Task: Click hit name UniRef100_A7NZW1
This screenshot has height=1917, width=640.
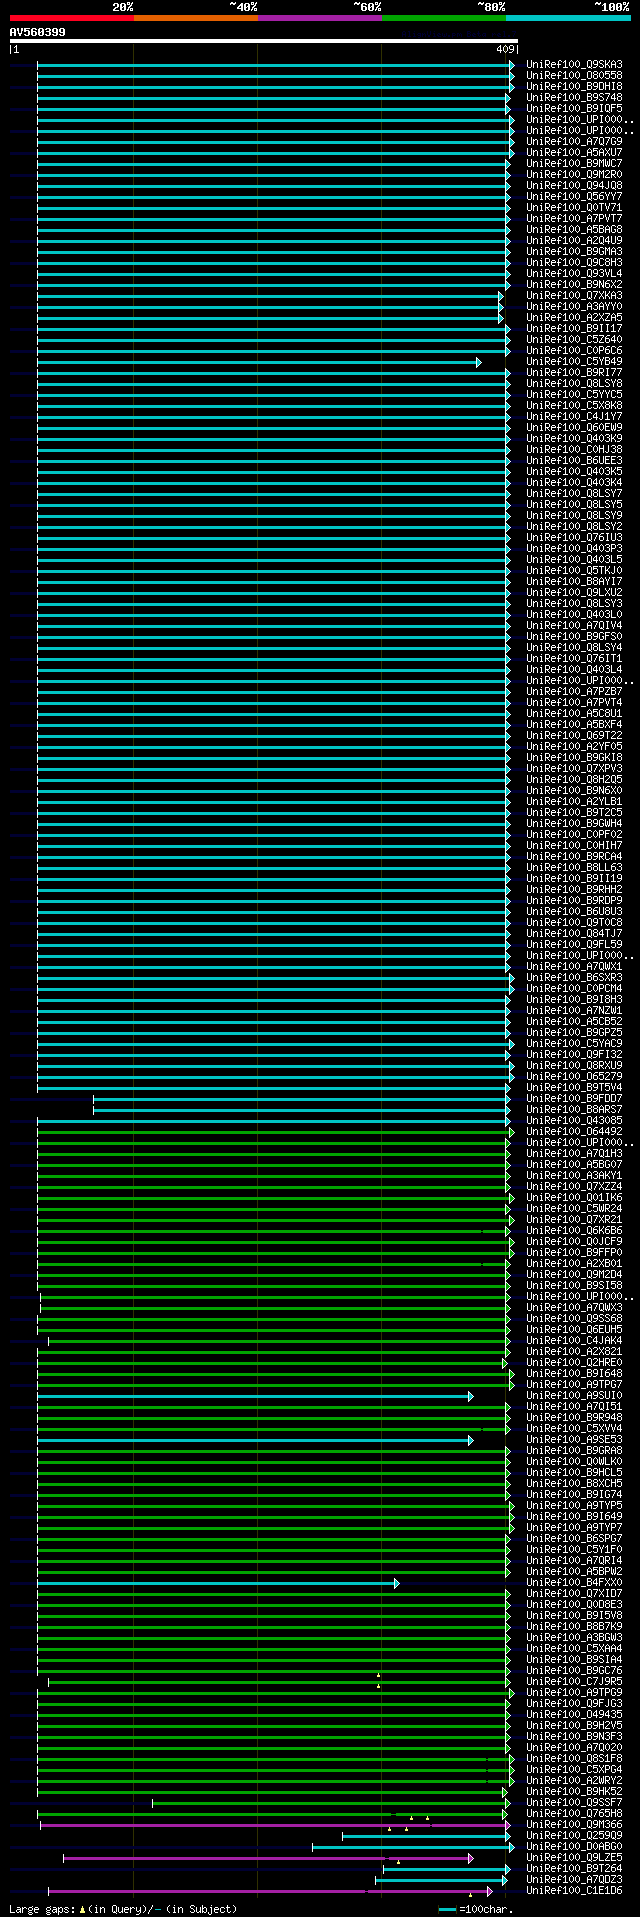Action: [x=574, y=1011]
